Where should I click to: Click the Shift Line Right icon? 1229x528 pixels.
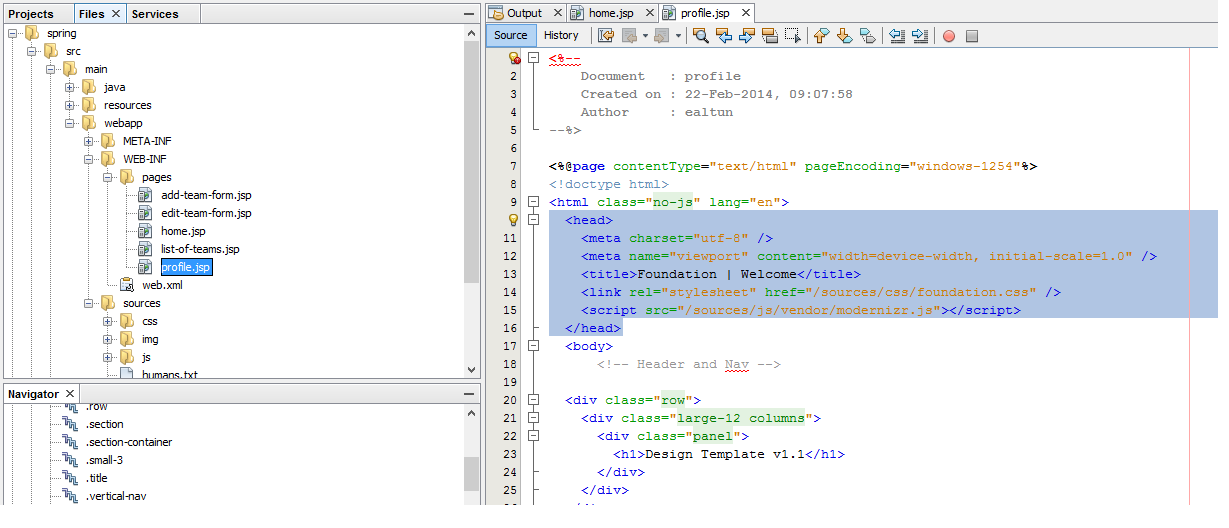920,36
